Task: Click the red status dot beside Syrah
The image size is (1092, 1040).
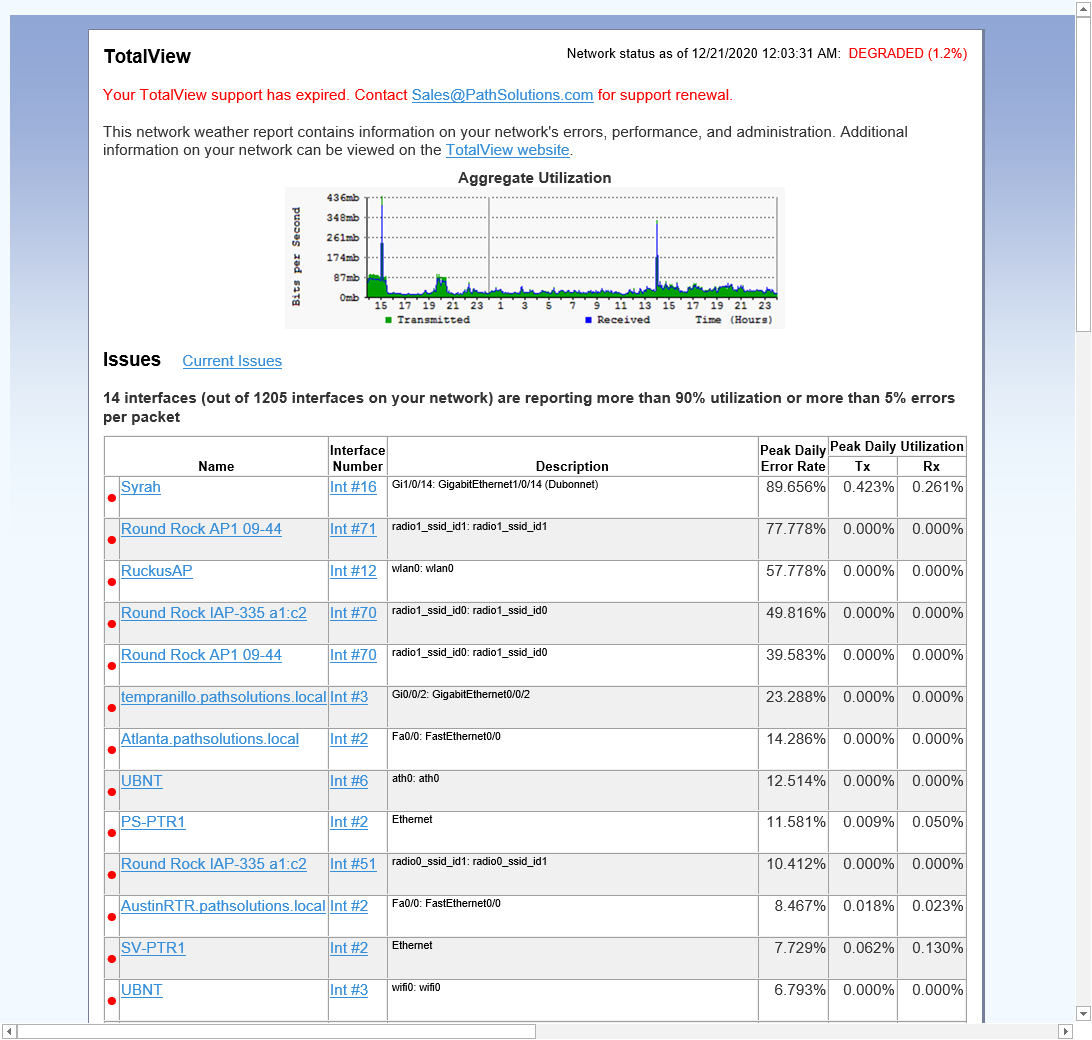Action: pyautogui.click(x=112, y=498)
